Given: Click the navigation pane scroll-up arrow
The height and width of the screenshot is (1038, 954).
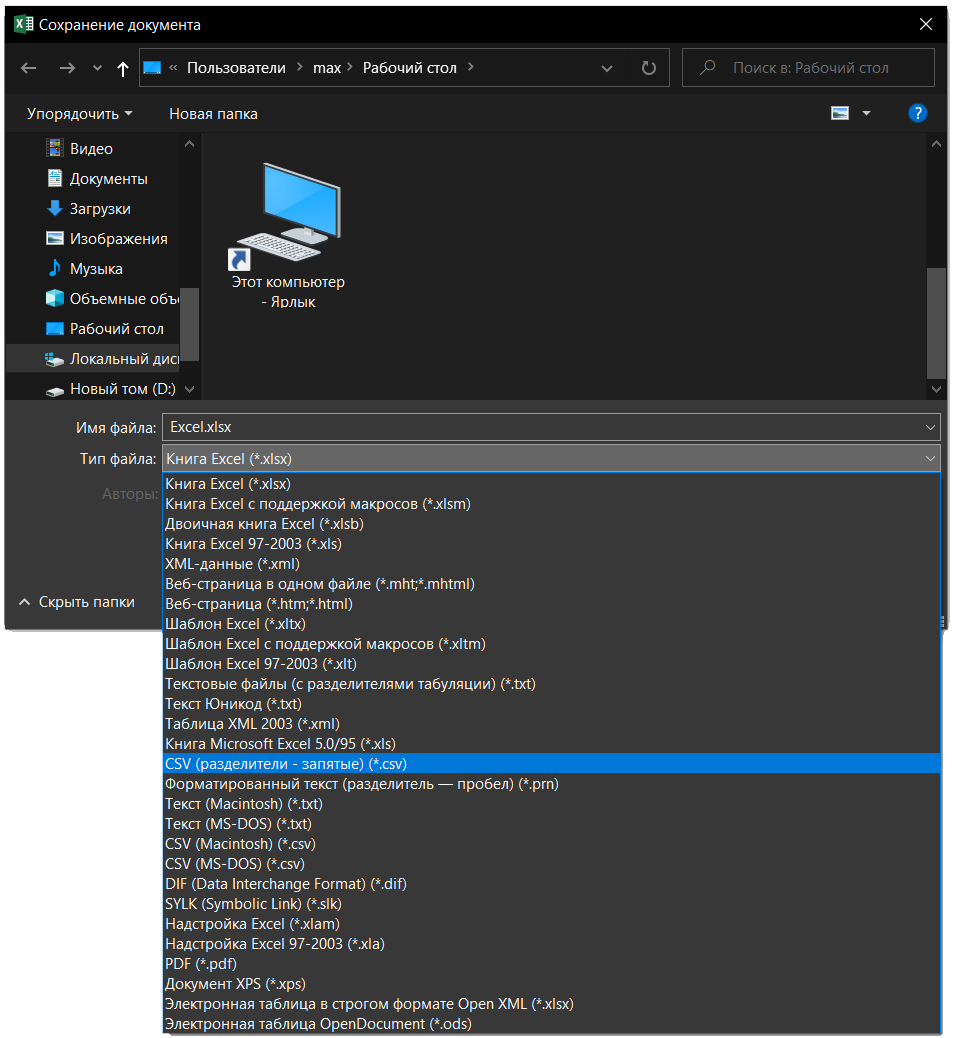Looking at the screenshot, I should pos(189,144).
